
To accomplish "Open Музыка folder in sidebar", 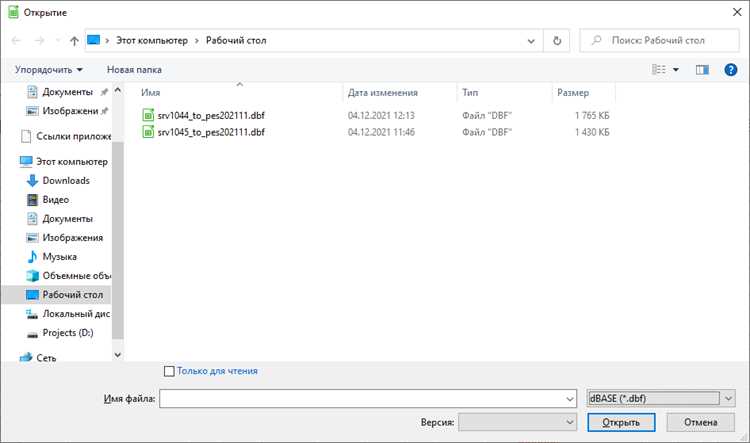I will point(52,257).
